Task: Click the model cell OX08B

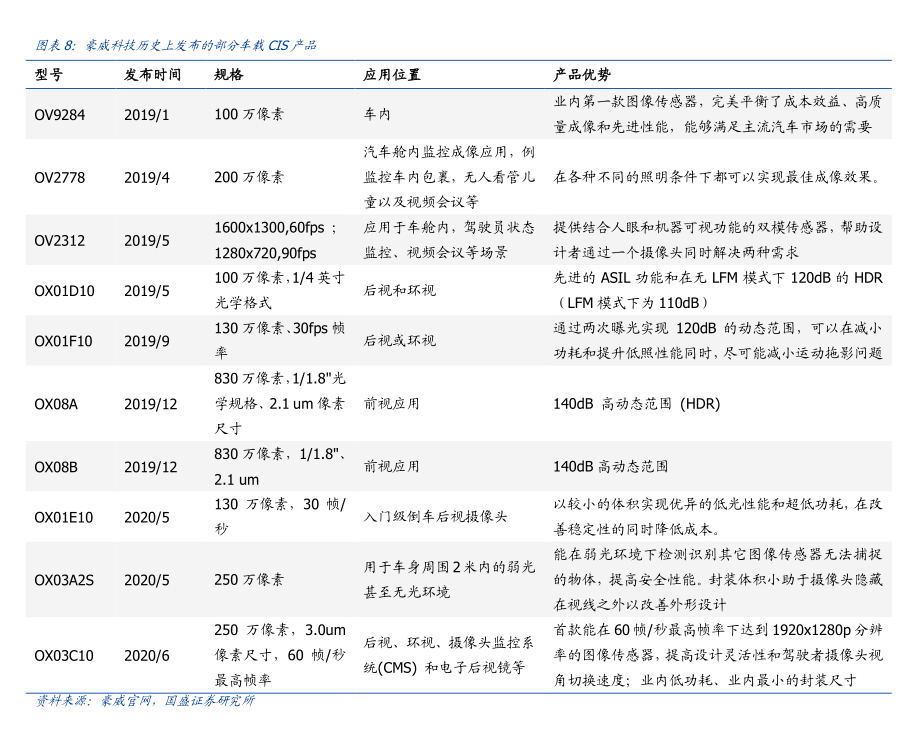Action: coord(56,467)
